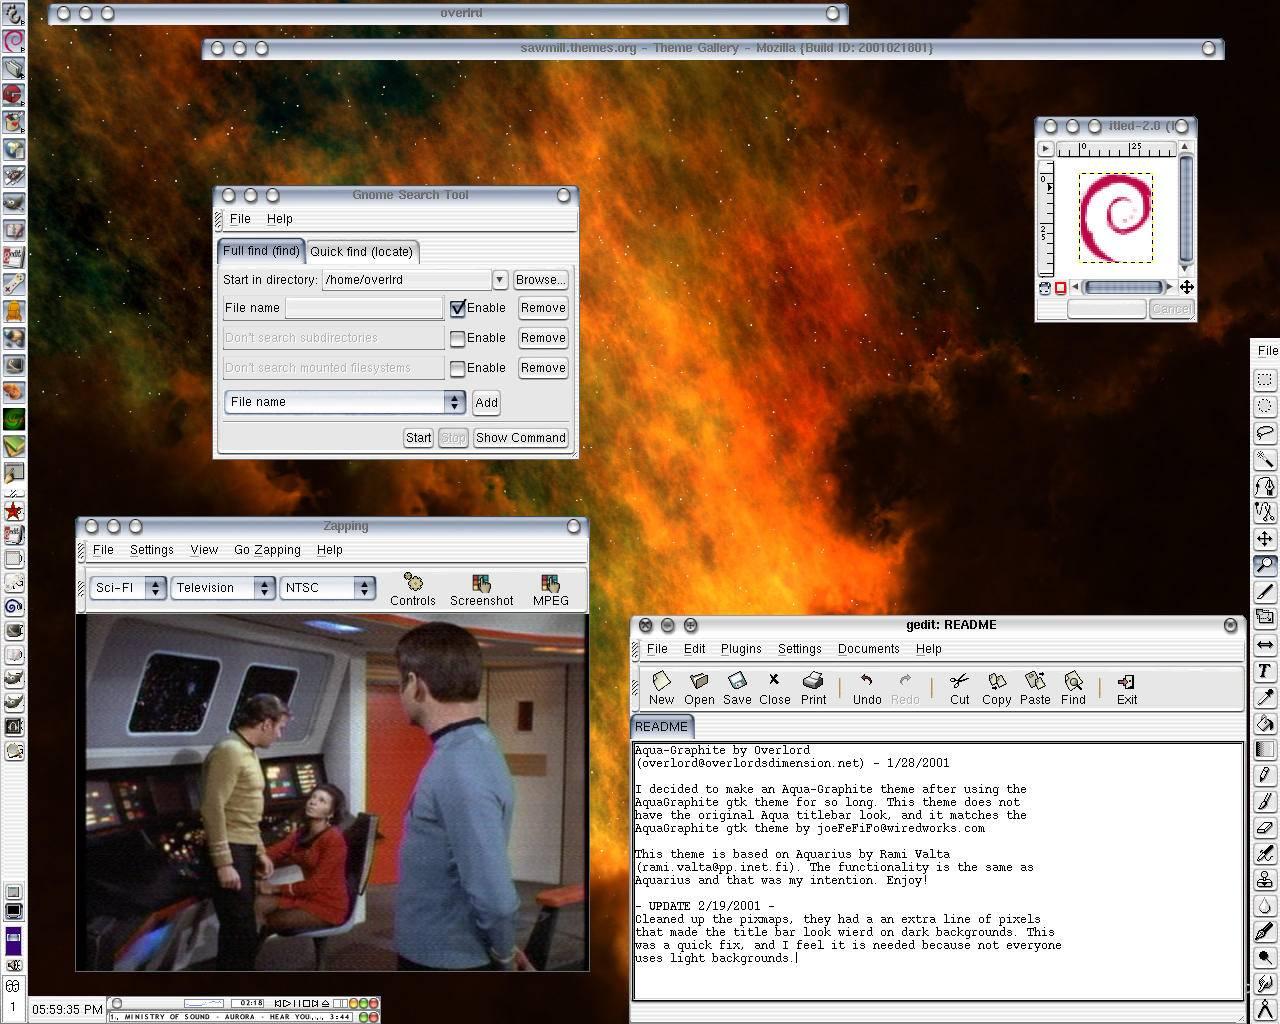Open File name criteria option menu

[x=344, y=402]
